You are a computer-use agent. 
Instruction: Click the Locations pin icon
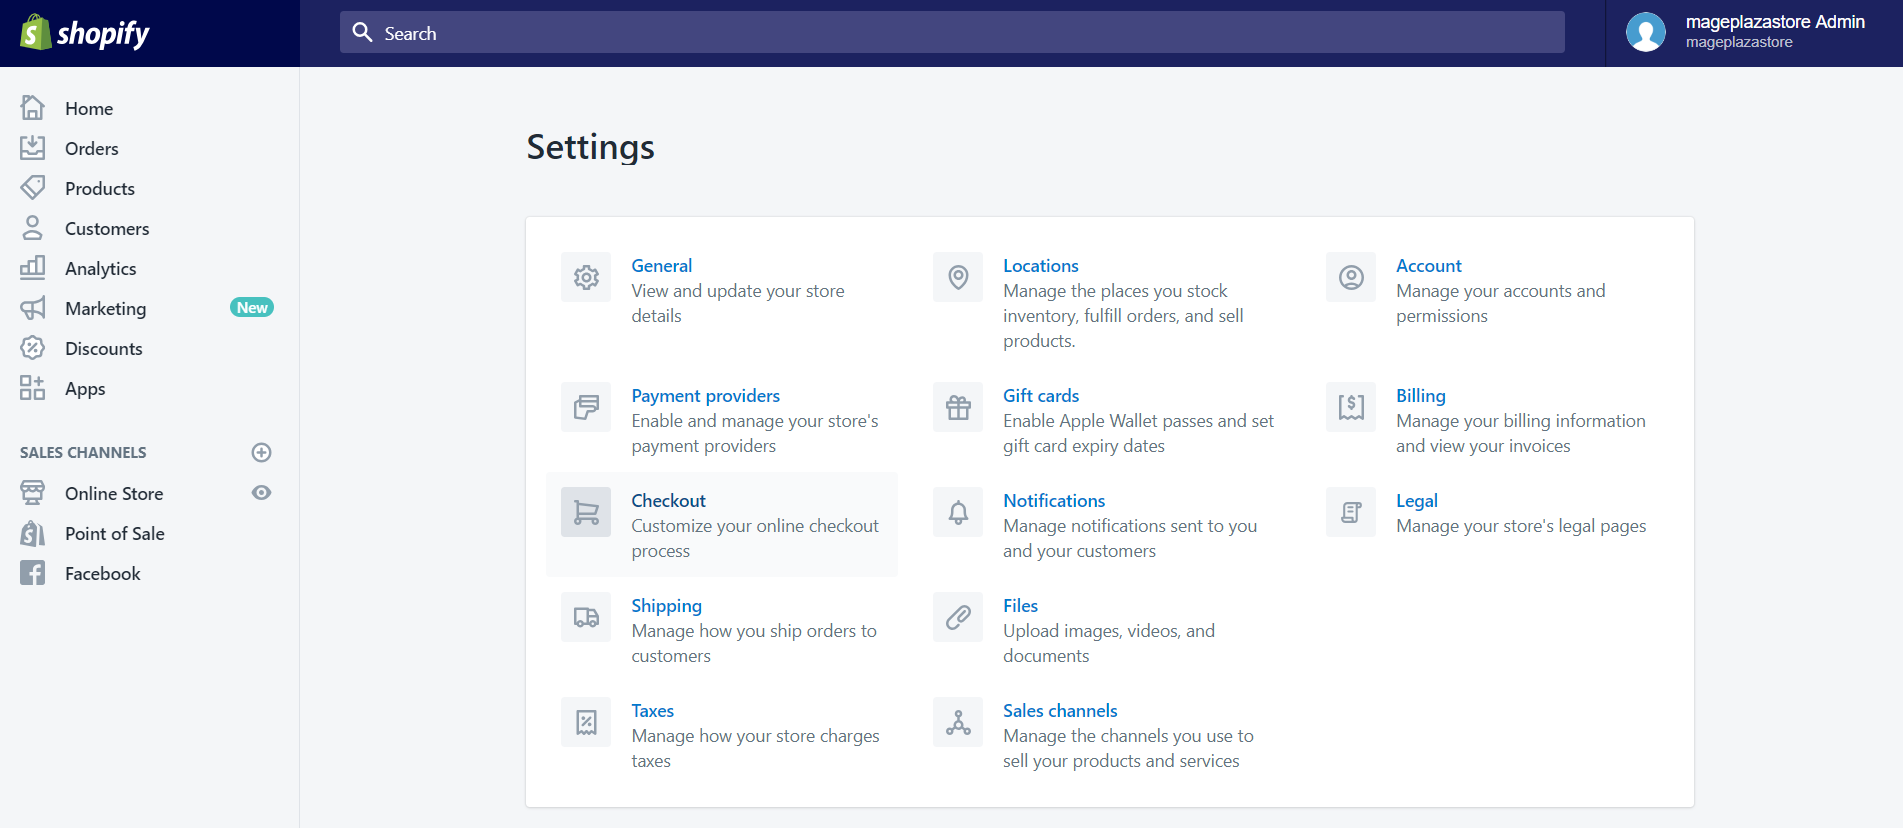pyautogui.click(x=958, y=277)
